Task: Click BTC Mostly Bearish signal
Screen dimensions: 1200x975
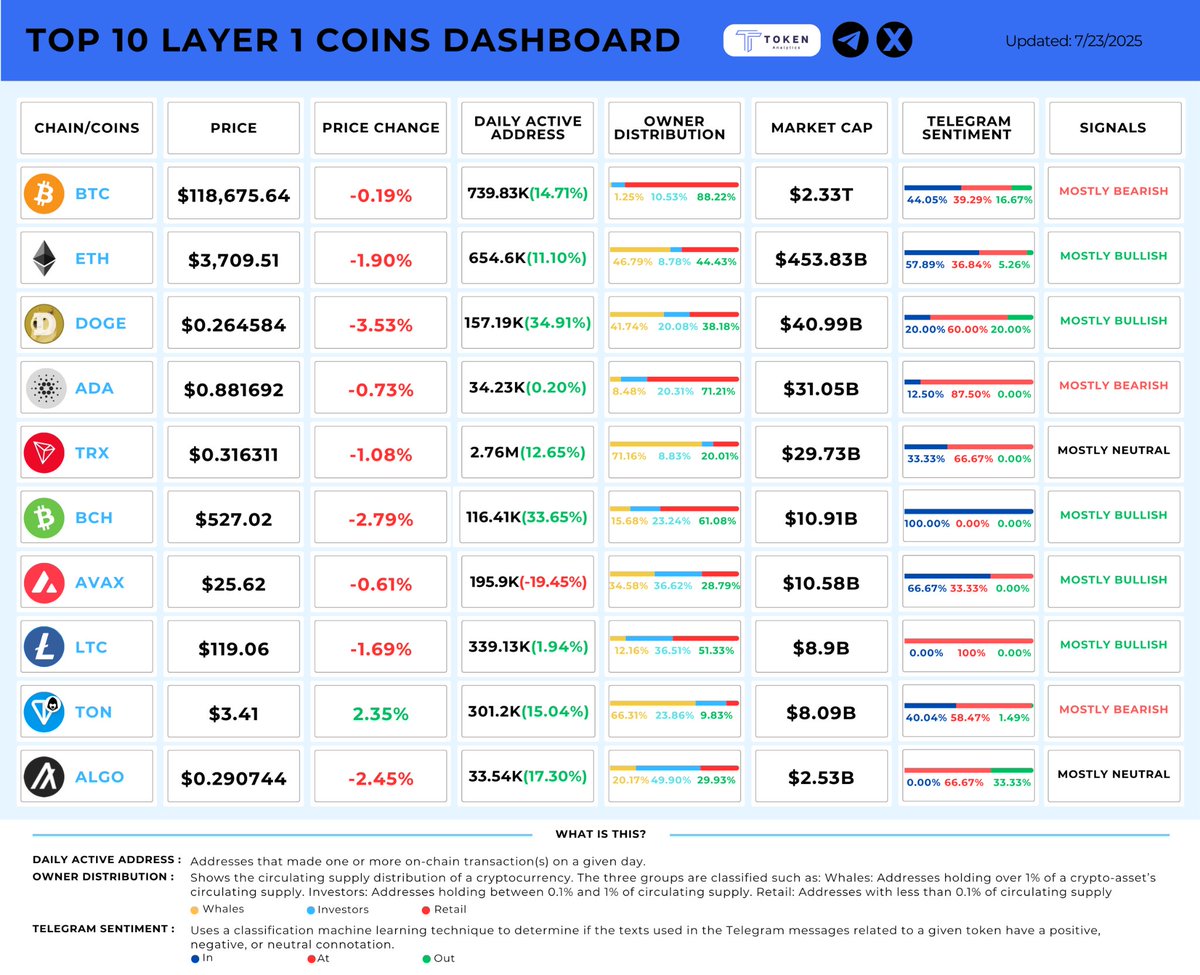Action: (1113, 191)
